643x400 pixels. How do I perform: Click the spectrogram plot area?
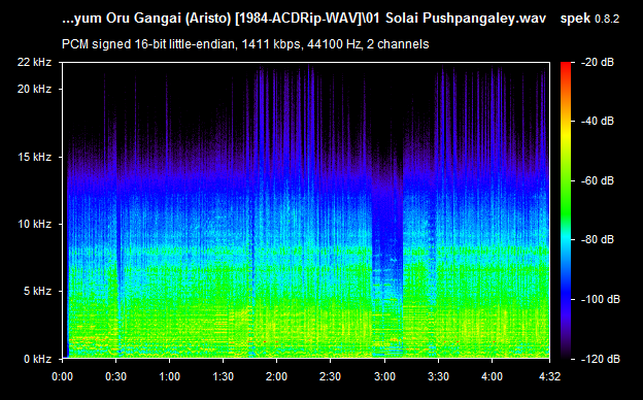306,210
